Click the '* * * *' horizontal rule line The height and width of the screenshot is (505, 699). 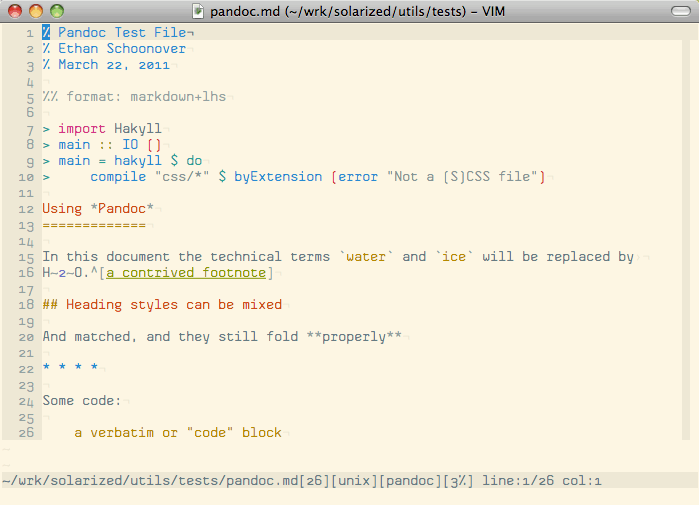coord(70,369)
